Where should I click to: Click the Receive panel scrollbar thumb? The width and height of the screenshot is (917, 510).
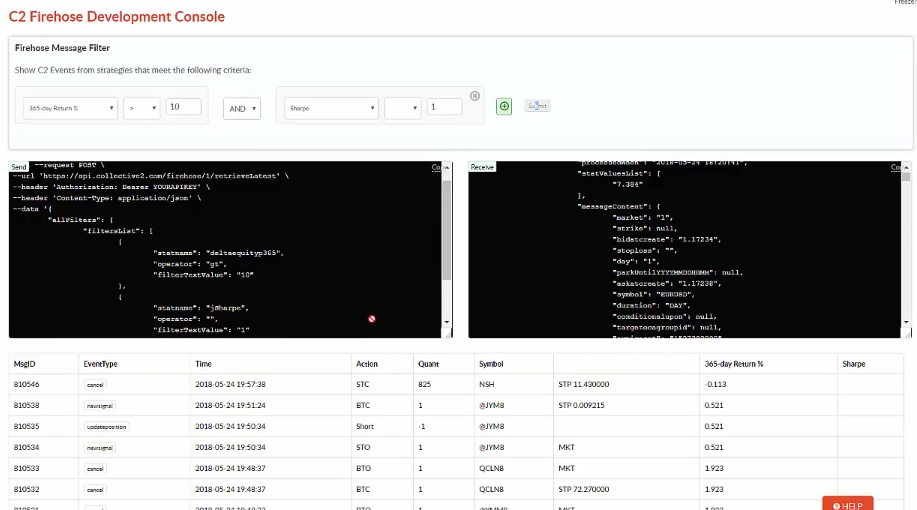(x=906, y=176)
